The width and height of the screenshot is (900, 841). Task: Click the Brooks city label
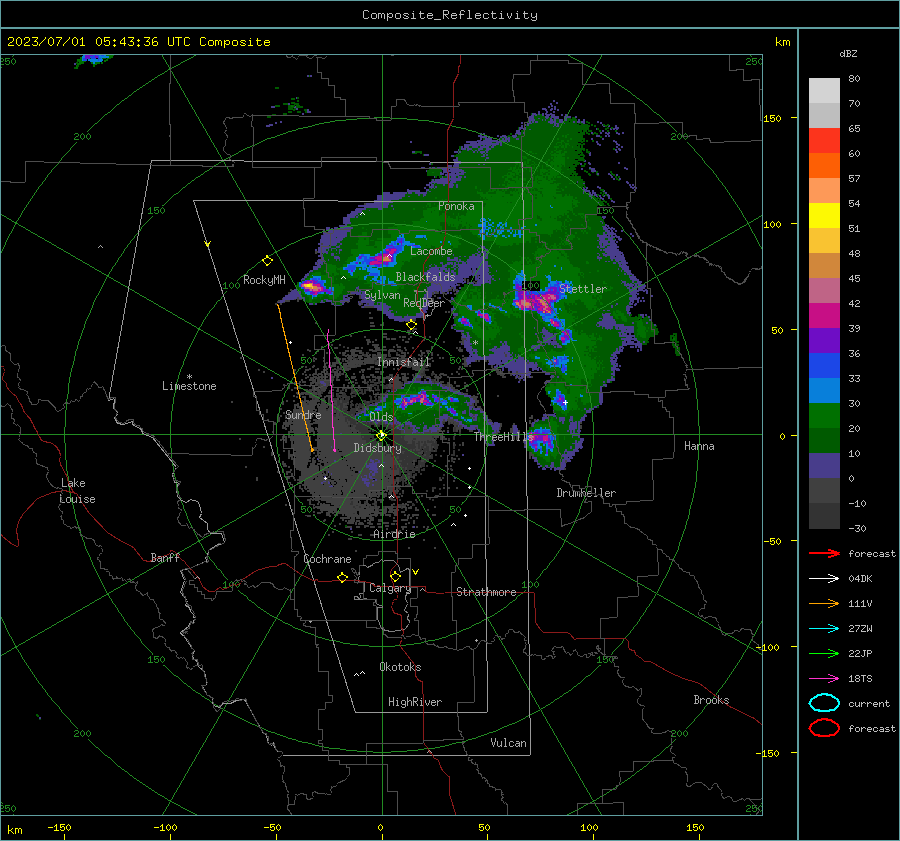711,700
